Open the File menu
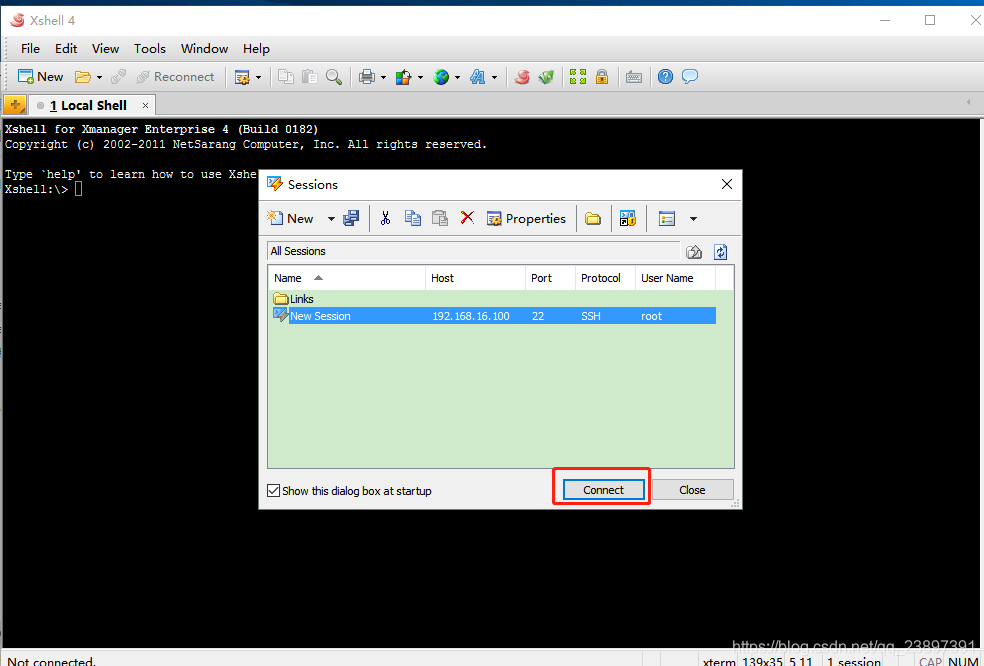Viewport: 984px width, 666px height. click(30, 48)
